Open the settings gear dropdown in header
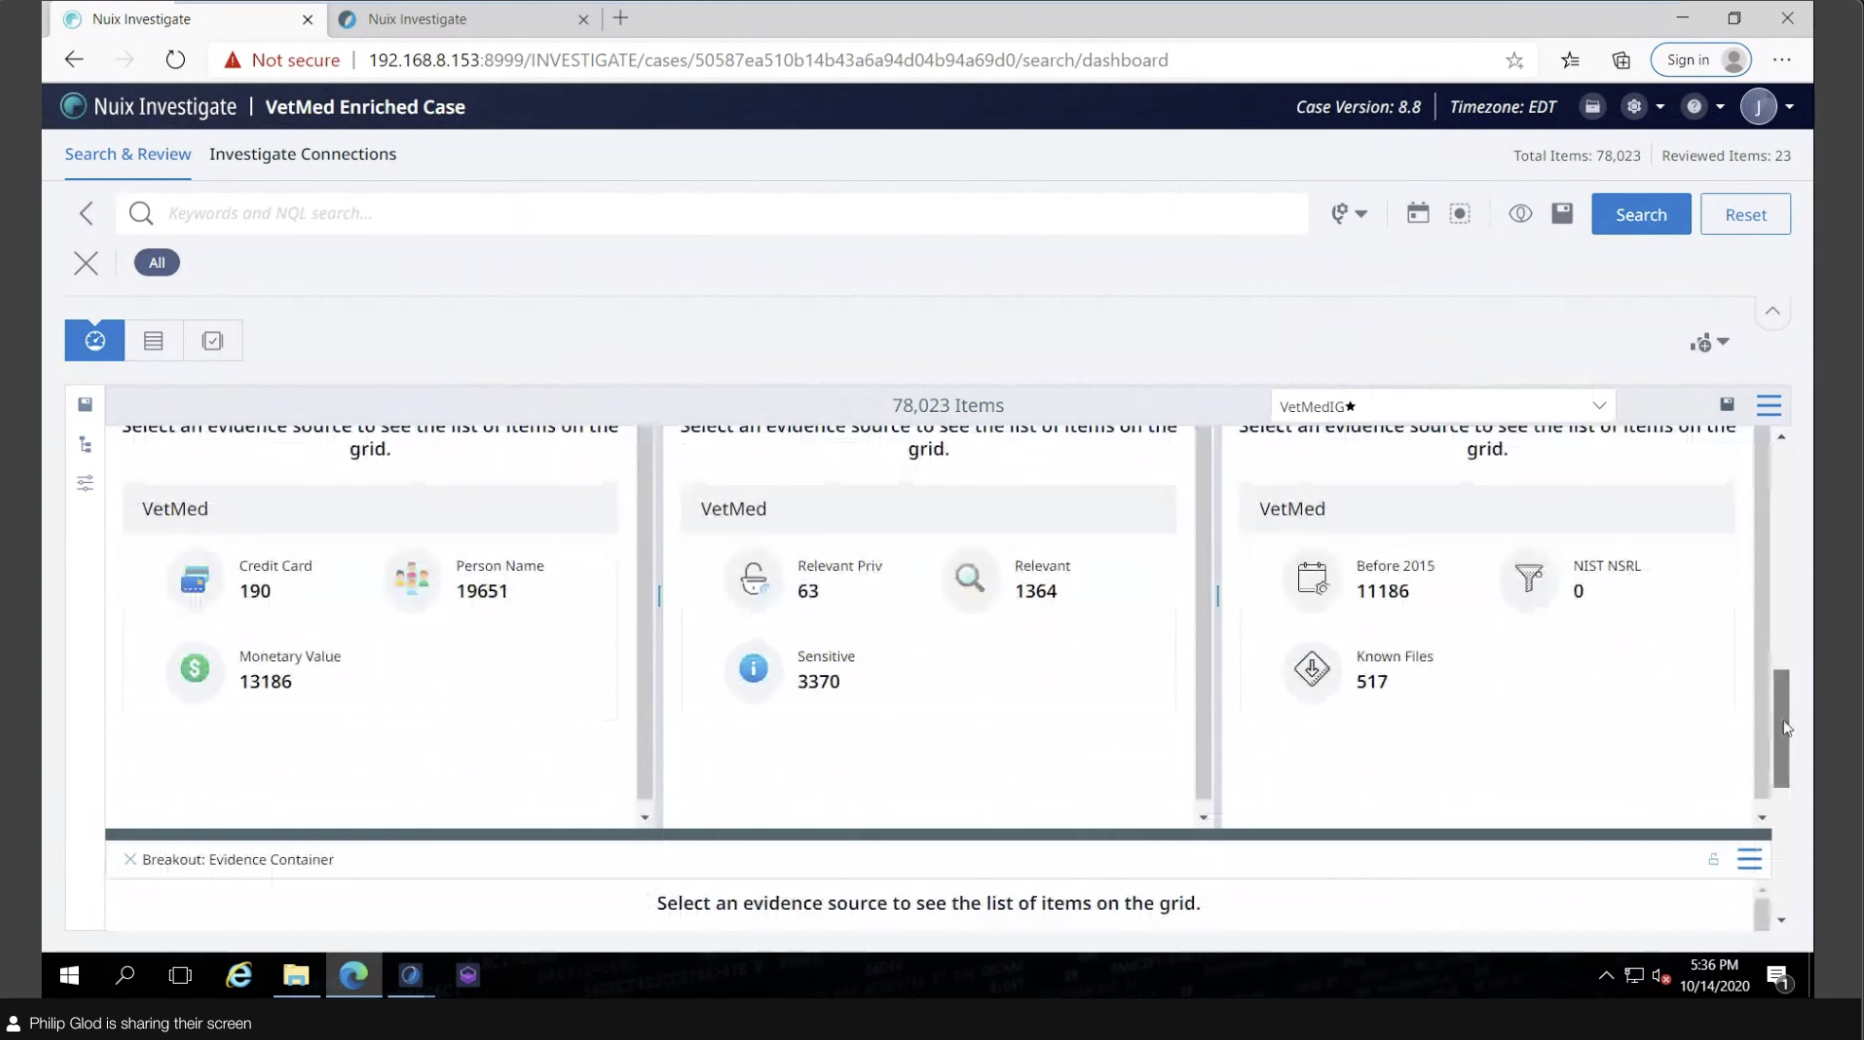The image size is (1864, 1040). (1643, 106)
